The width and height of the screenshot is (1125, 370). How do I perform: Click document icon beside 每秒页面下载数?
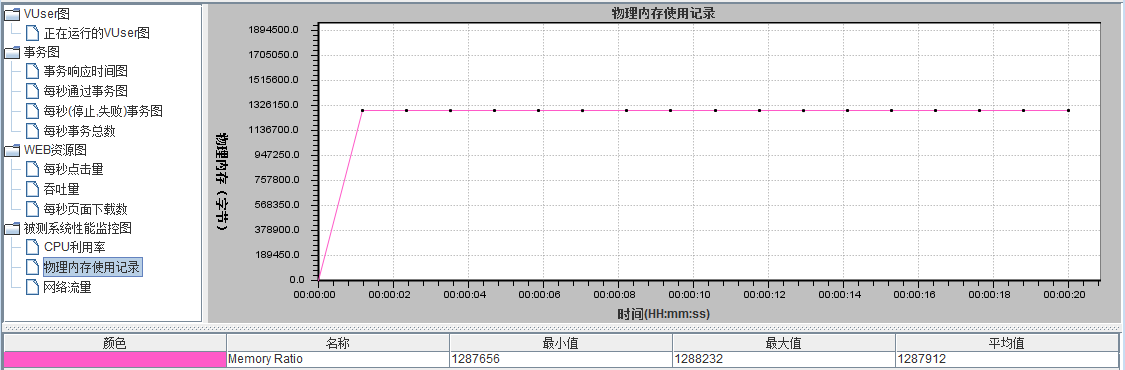tap(32, 209)
